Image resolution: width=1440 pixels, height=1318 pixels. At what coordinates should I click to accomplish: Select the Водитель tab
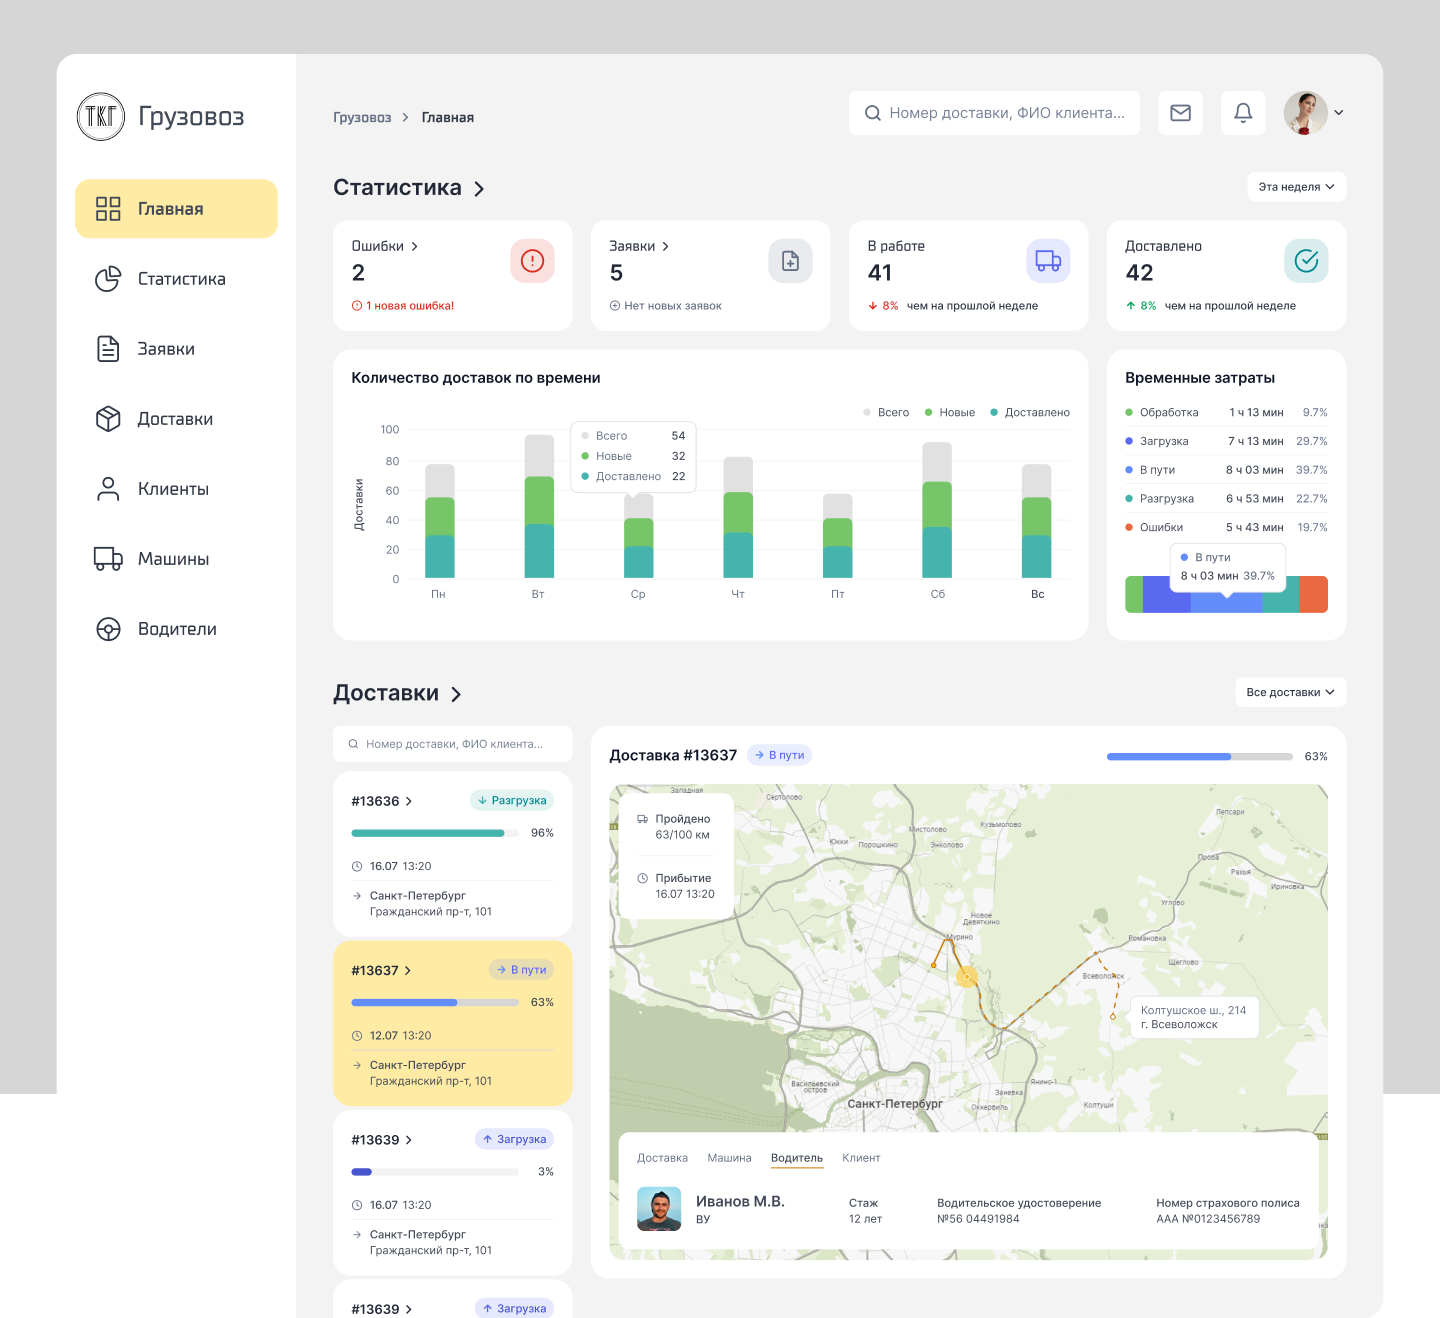click(797, 1158)
